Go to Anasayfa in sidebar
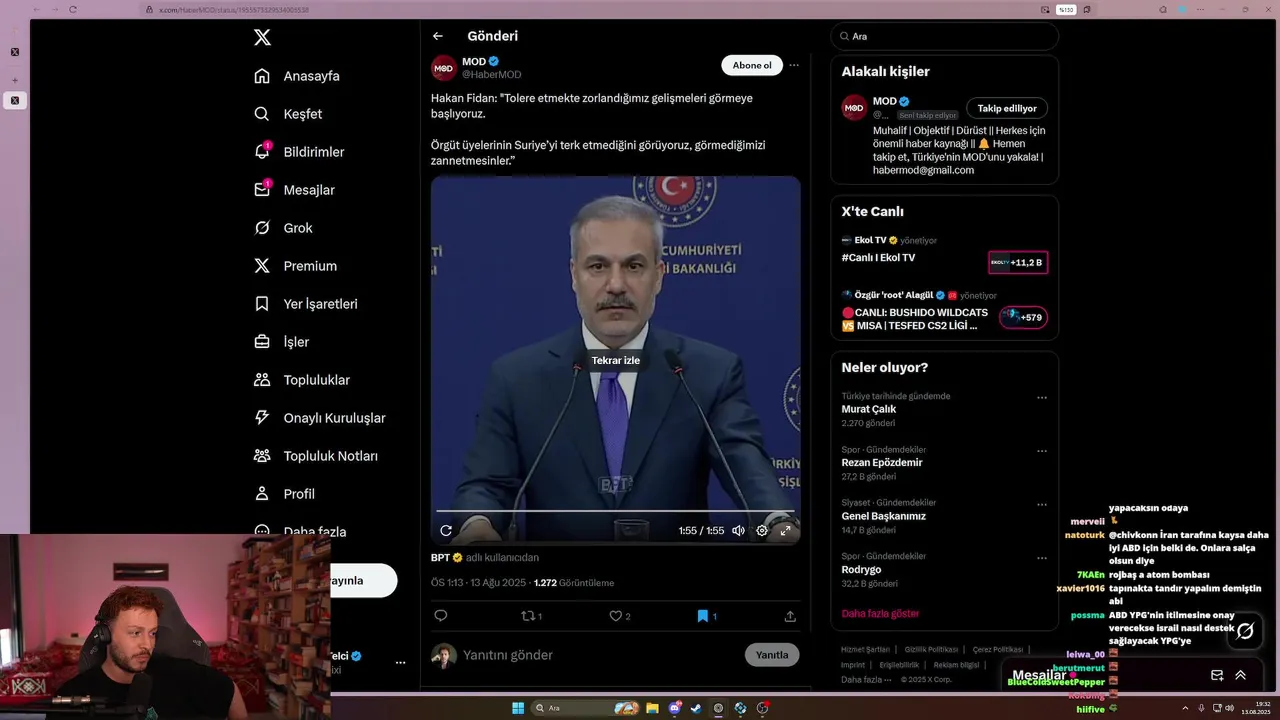 [297, 76]
